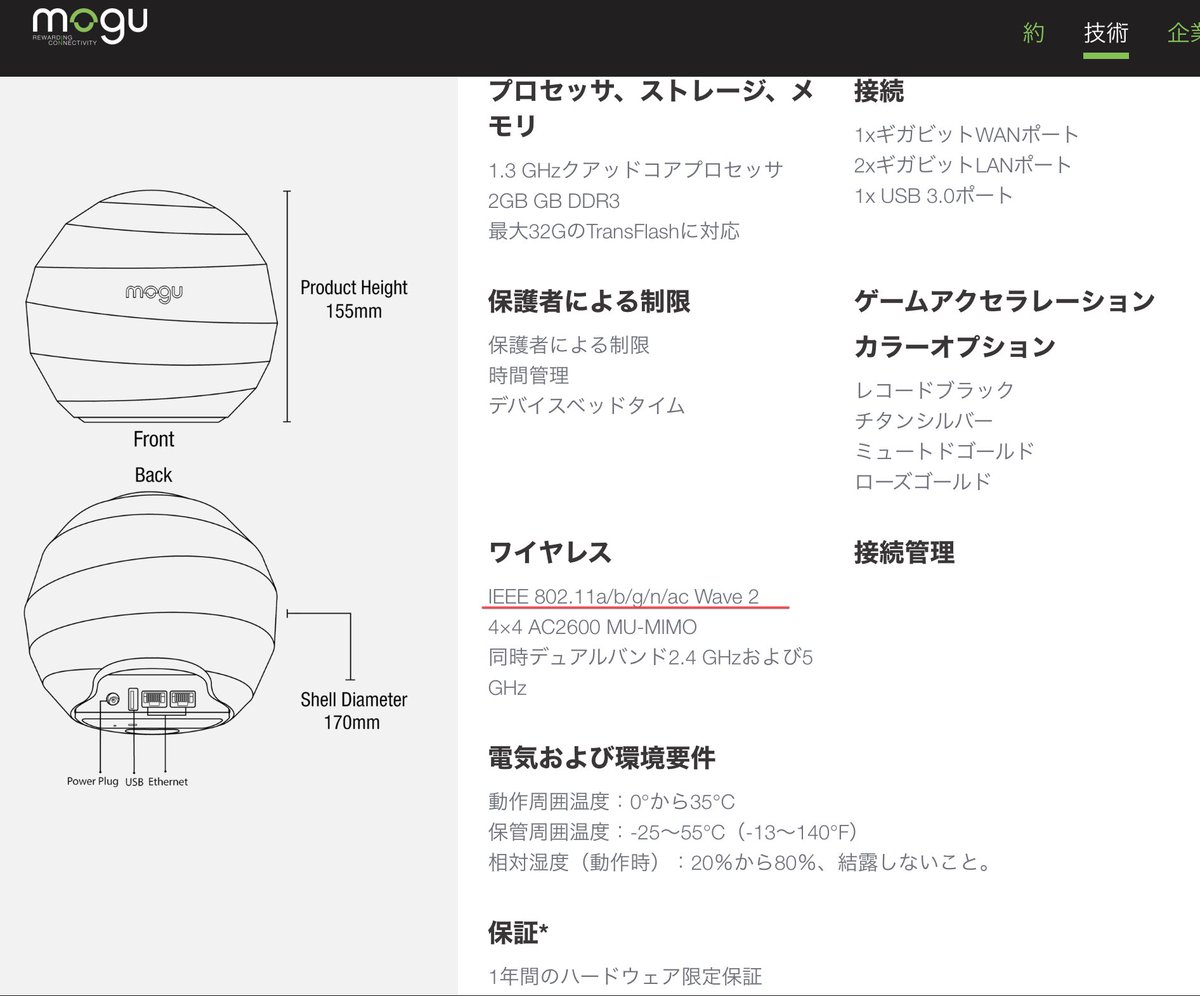Expand the 接続管理 section
Image resolution: width=1200 pixels, height=996 pixels.
[x=903, y=552]
